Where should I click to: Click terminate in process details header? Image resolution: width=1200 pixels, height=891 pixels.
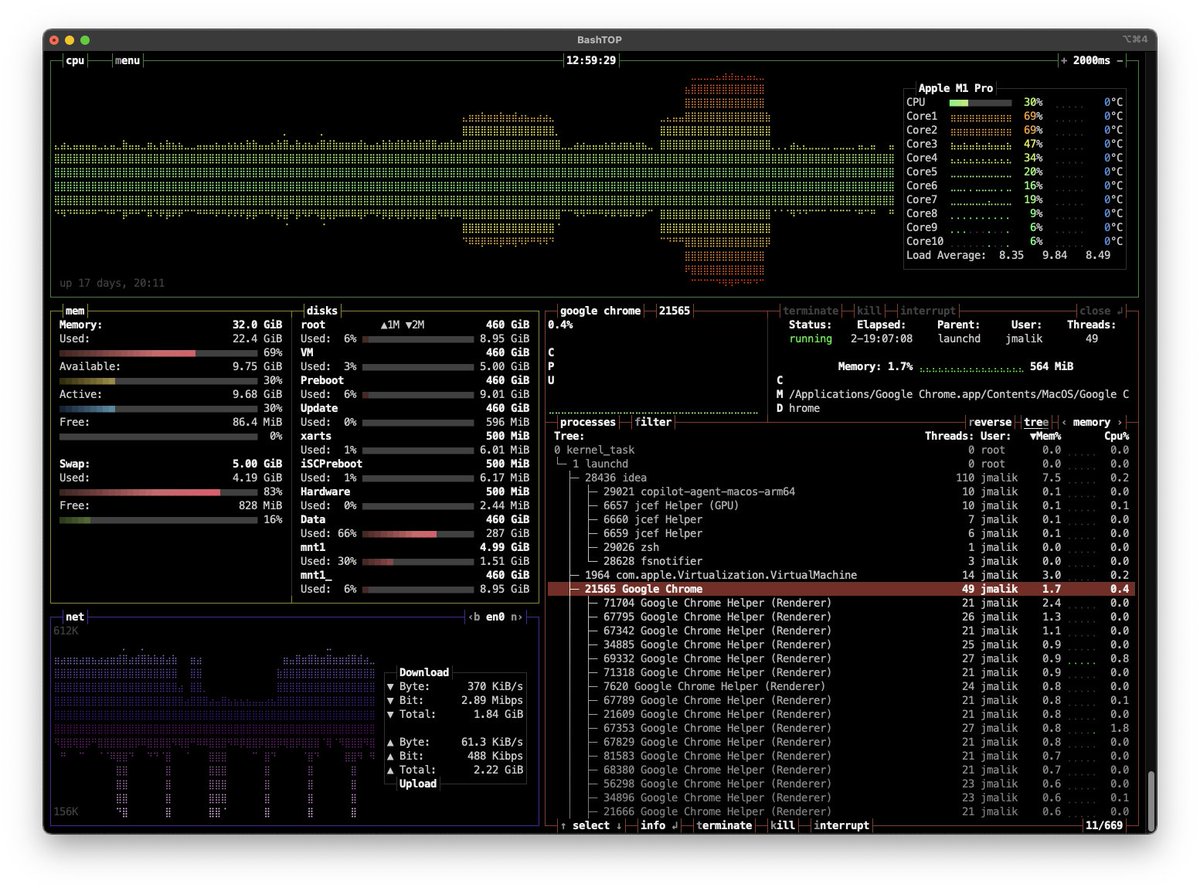click(810, 311)
